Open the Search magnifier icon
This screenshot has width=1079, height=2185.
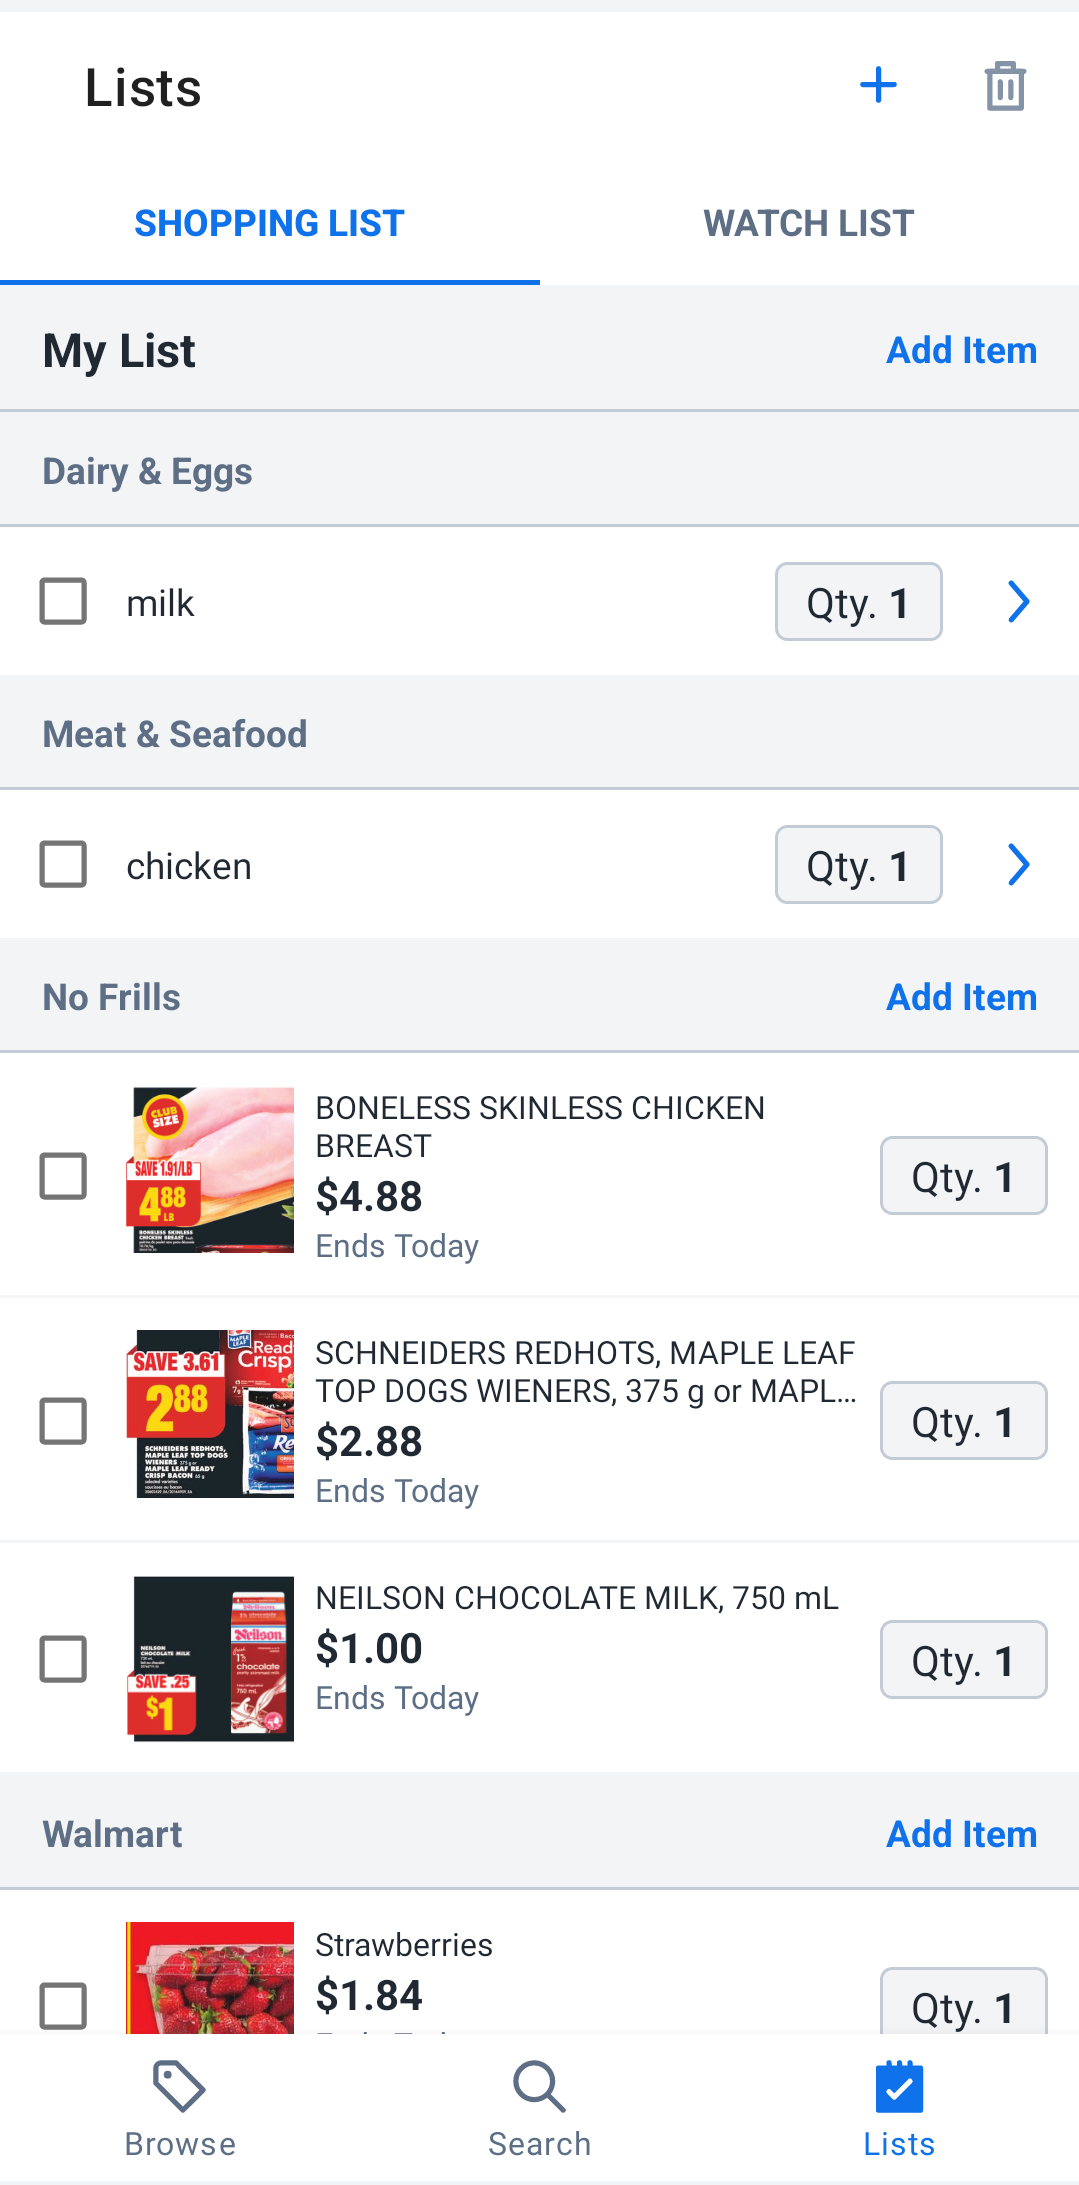[x=539, y=2086]
